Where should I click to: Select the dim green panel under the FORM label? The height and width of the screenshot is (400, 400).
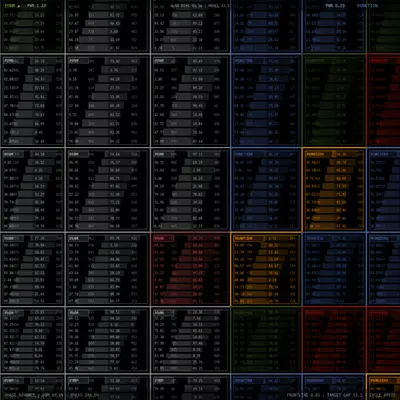(32, 27)
